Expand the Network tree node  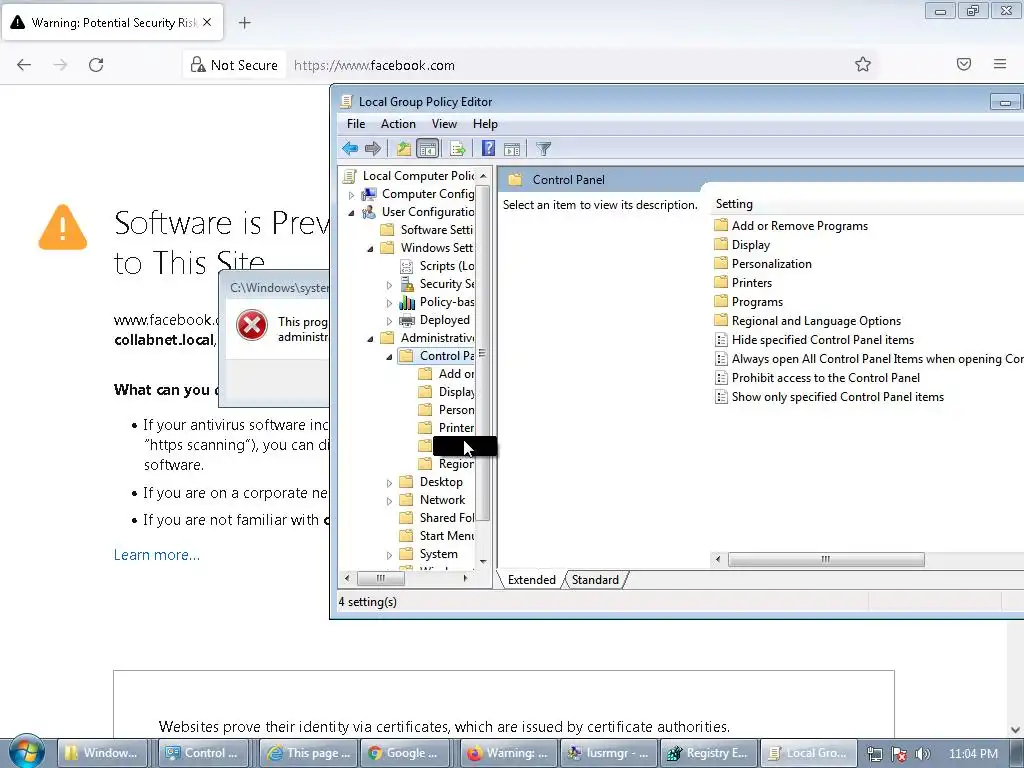tap(389, 501)
